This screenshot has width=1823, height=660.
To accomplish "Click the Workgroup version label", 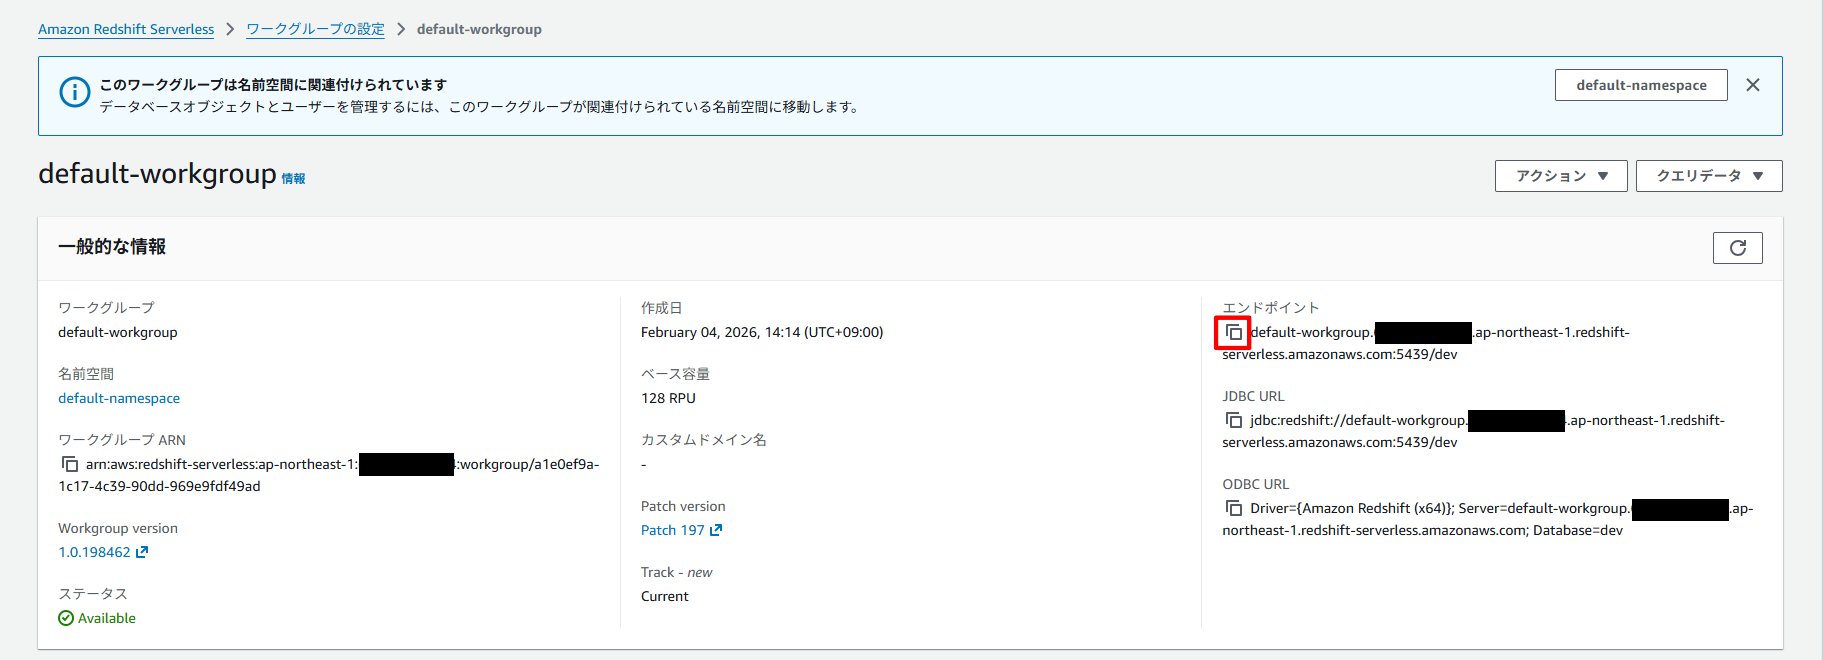I will [118, 528].
